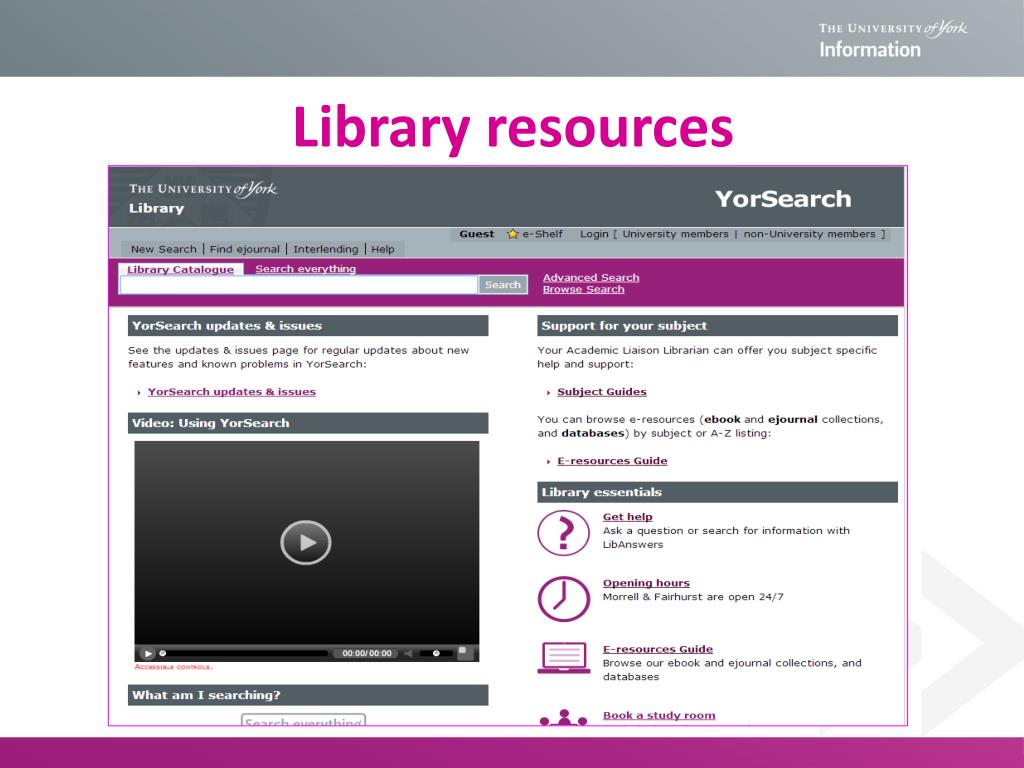The height and width of the screenshot is (768, 1024).
Task: Open the E-resources Guide link in Library essentials
Action: click(x=658, y=649)
